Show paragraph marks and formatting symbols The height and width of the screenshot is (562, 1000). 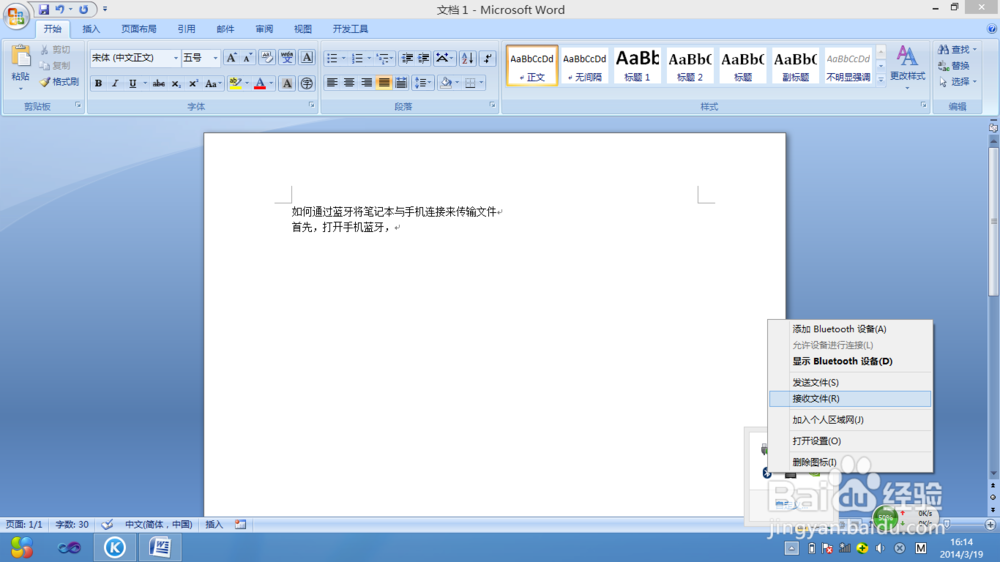coord(487,58)
